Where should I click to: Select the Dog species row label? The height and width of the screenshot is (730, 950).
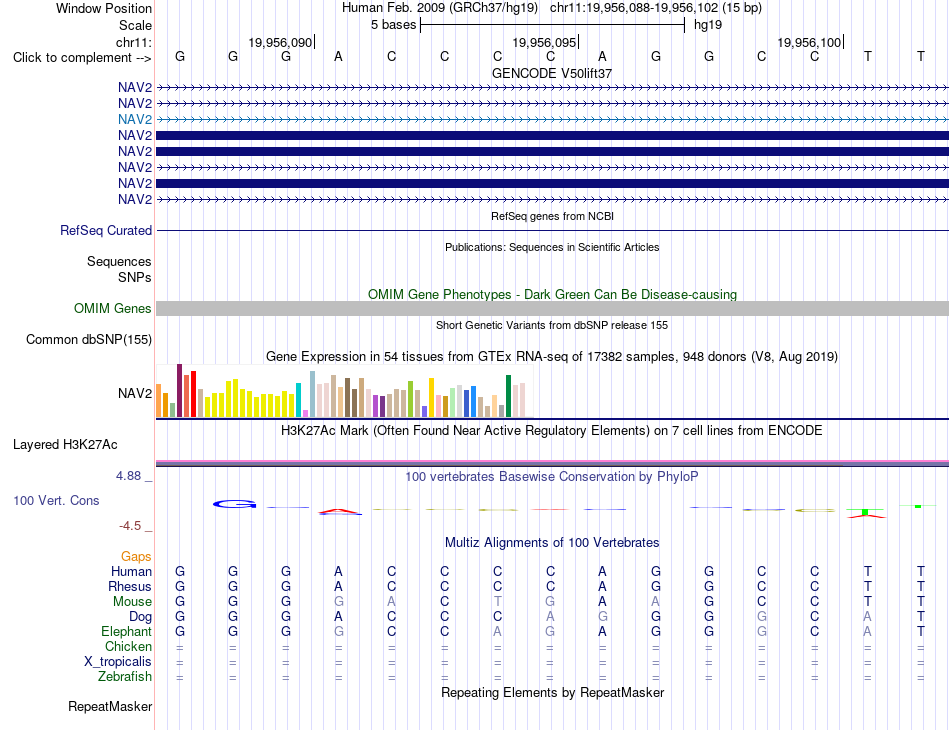pos(141,617)
